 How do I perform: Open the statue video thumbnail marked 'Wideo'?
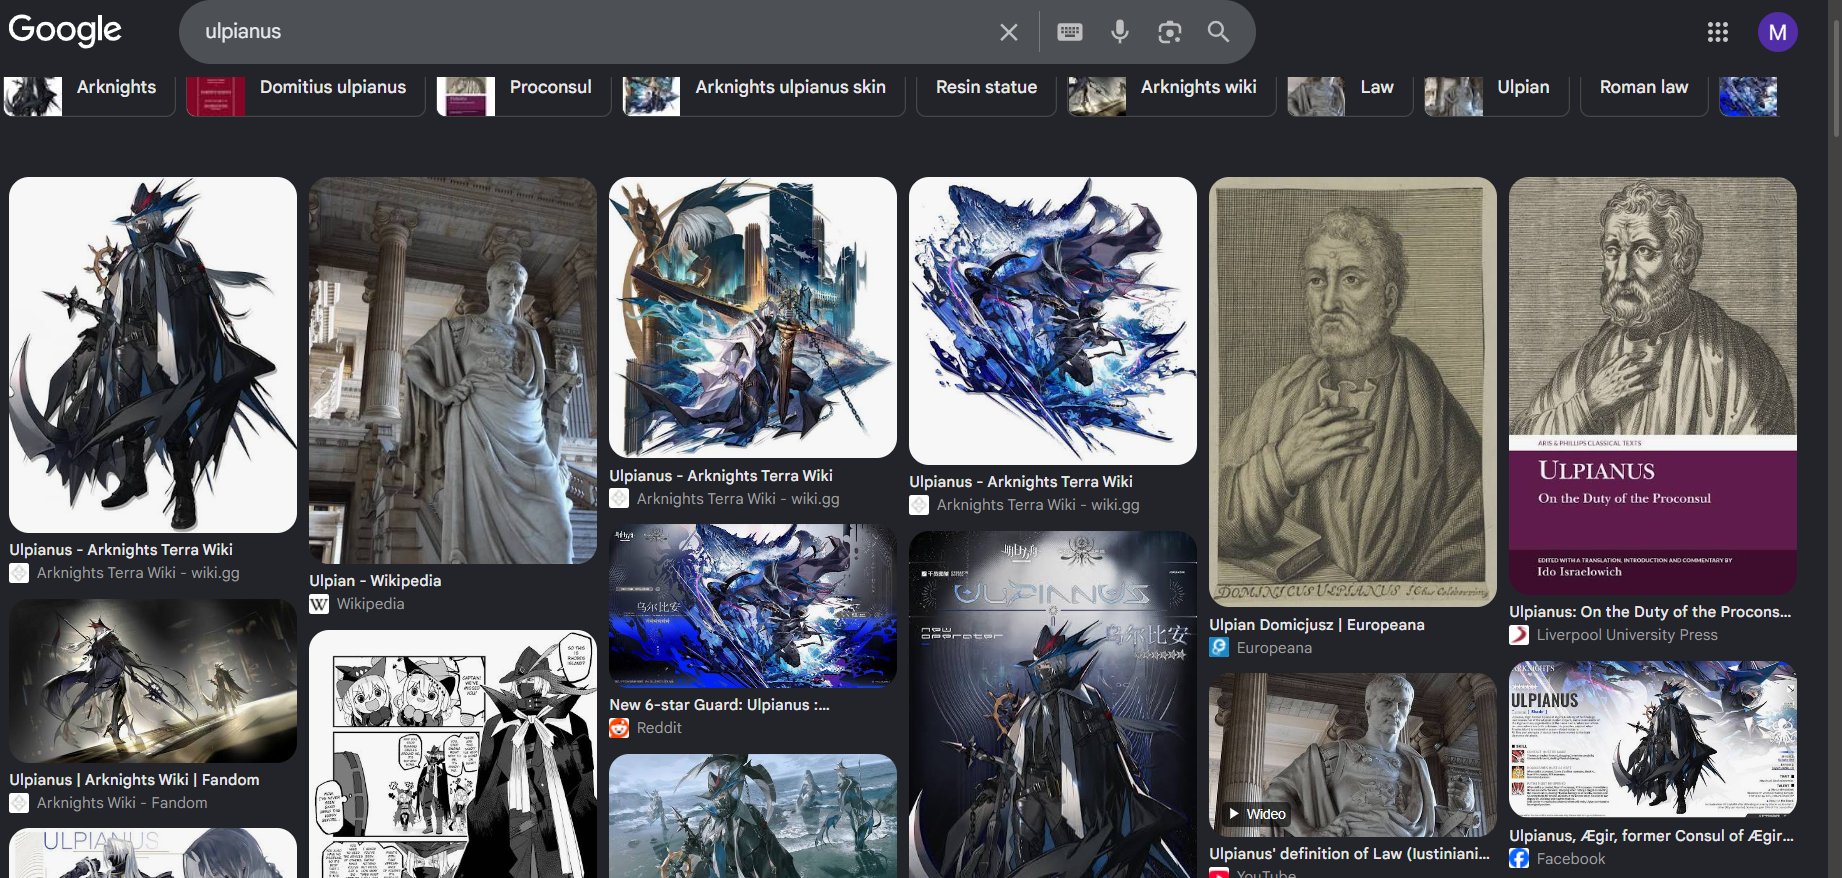(1353, 755)
